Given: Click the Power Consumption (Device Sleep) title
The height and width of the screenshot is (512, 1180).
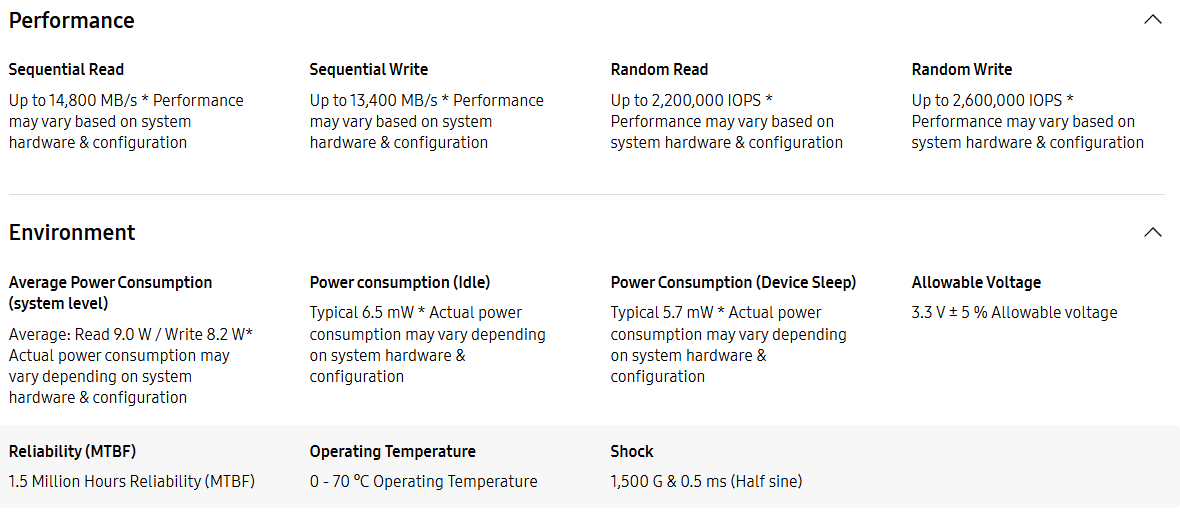Looking at the screenshot, I should (x=733, y=282).
